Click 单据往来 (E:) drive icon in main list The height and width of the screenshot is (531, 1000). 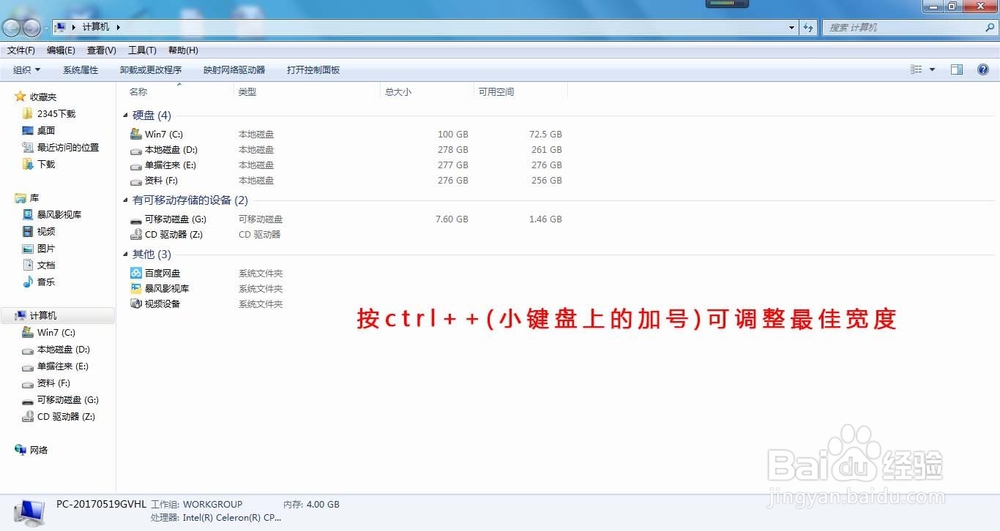coord(136,166)
